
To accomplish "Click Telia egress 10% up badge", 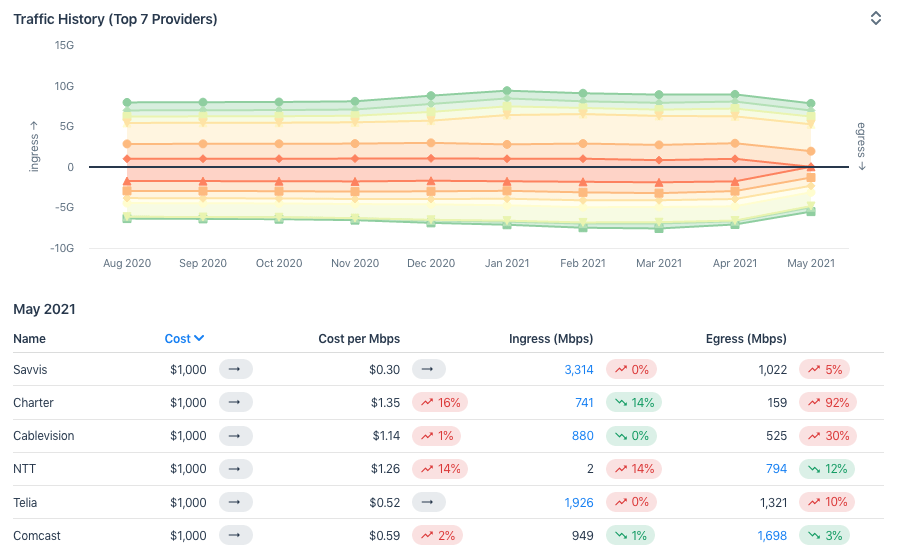I will pyautogui.click(x=826, y=502).
